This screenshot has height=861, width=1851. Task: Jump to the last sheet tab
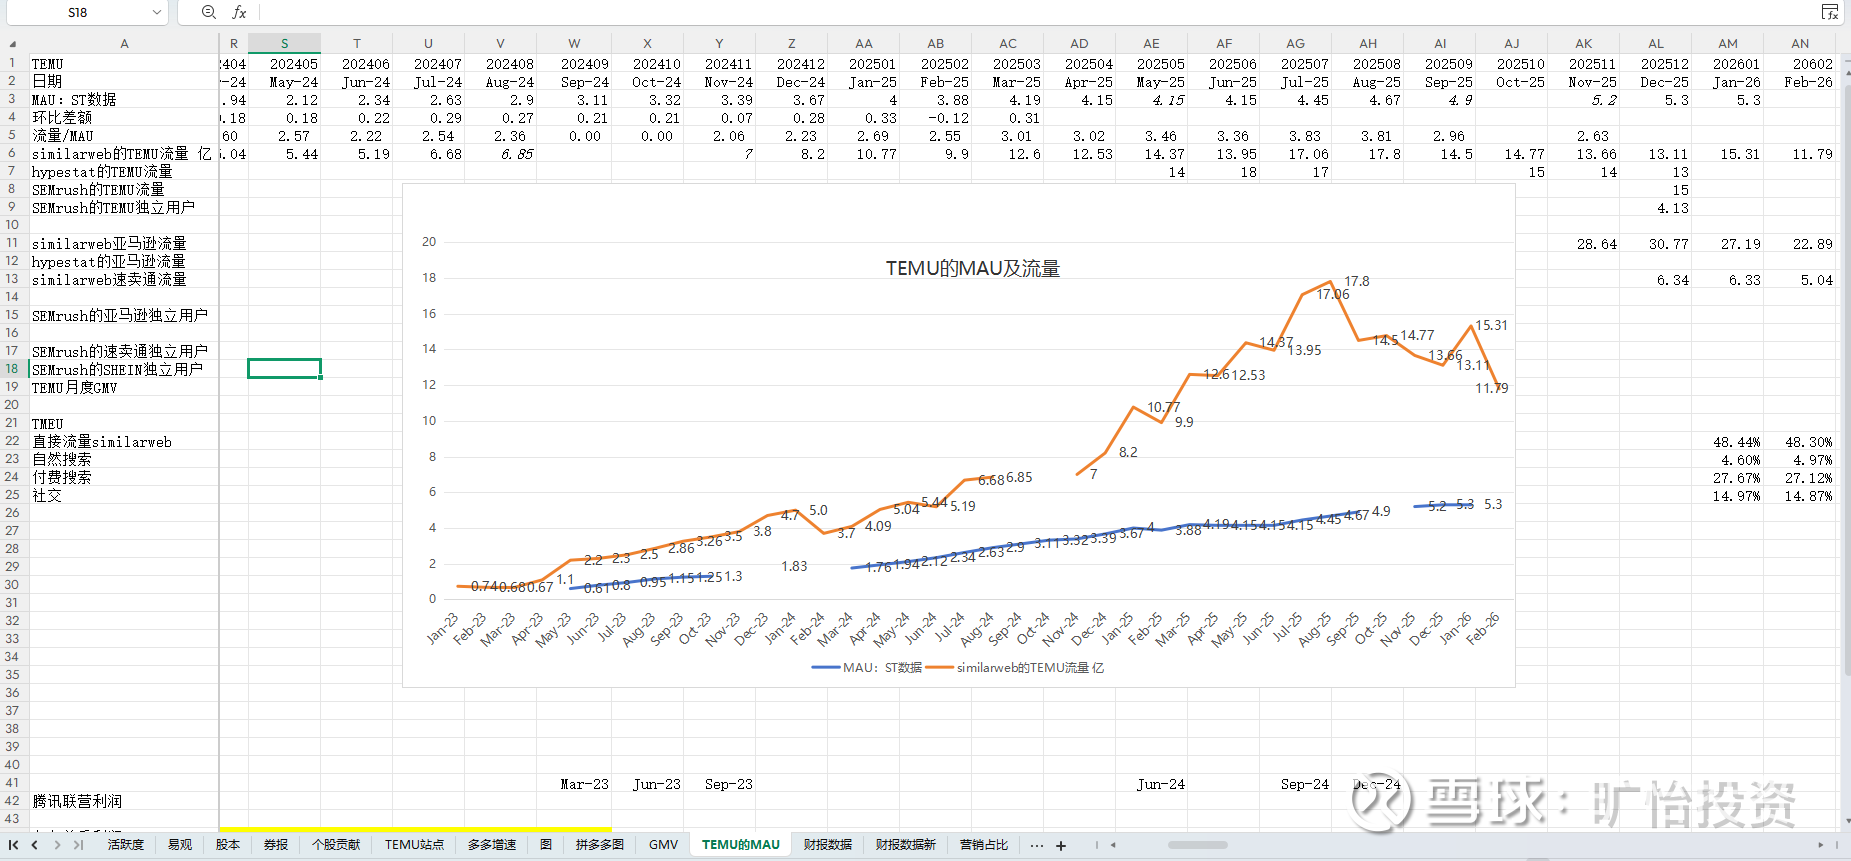(x=78, y=845)
